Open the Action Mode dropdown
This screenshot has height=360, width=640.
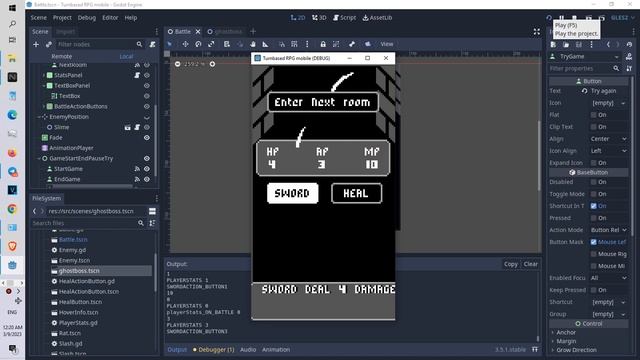[609, 230]
